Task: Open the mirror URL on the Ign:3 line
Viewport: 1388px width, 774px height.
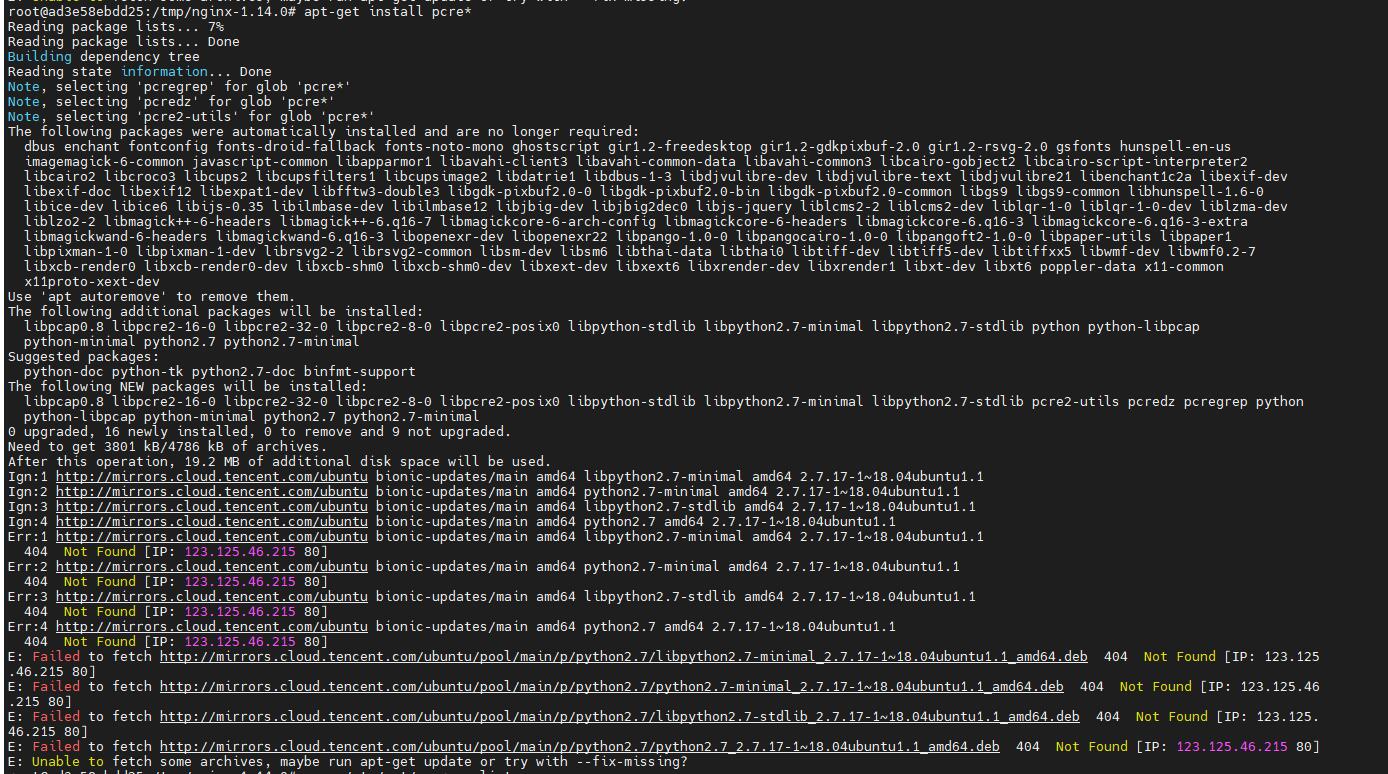Action: click(211, 507)
